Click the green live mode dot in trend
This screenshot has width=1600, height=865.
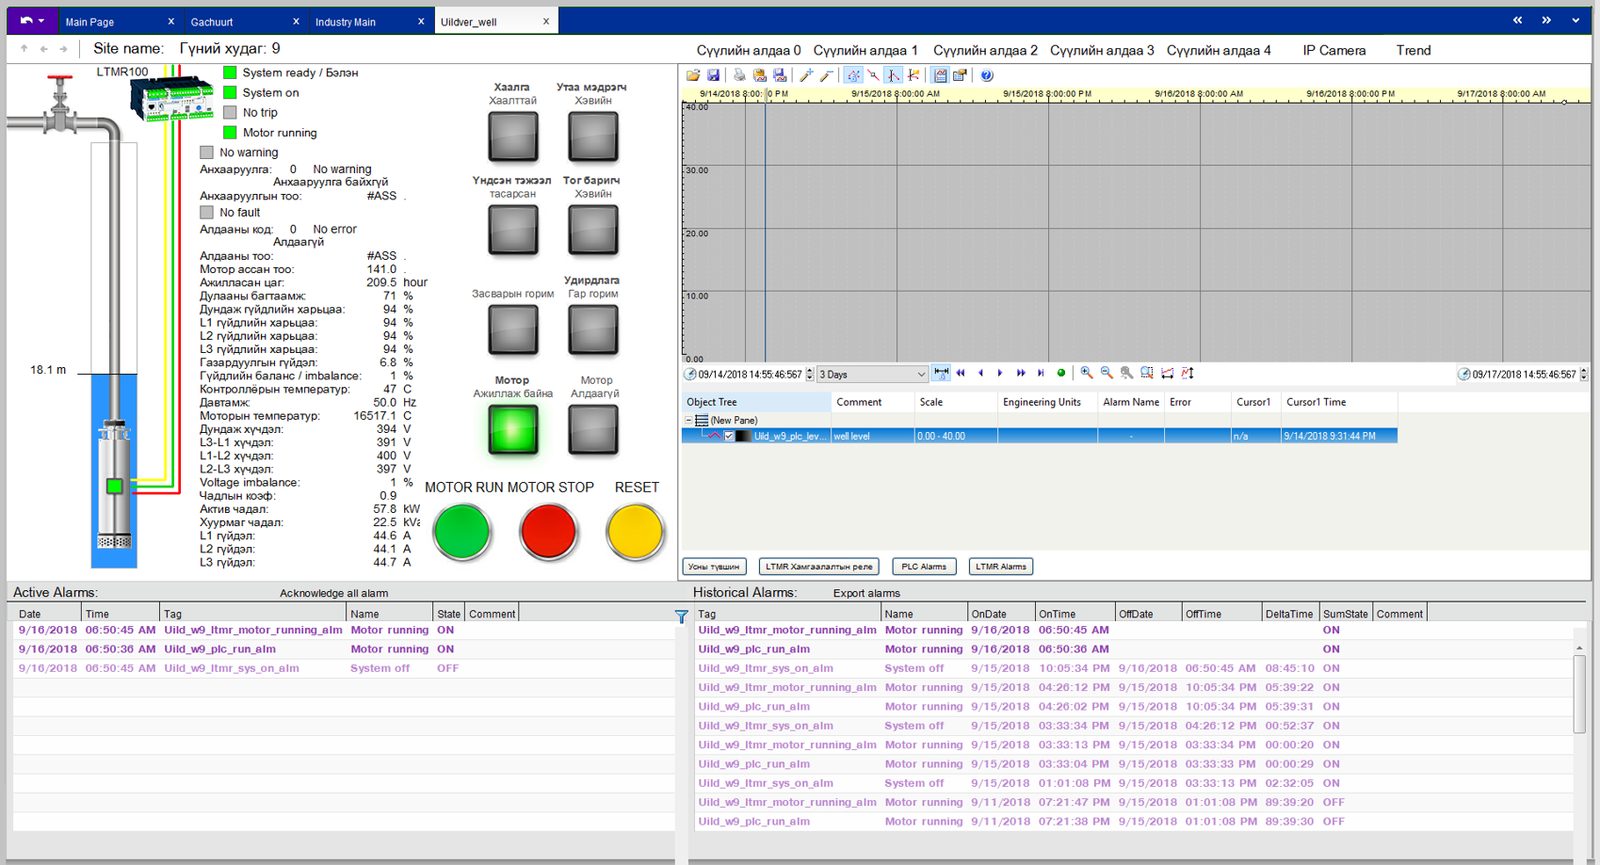click(1061, 373)
